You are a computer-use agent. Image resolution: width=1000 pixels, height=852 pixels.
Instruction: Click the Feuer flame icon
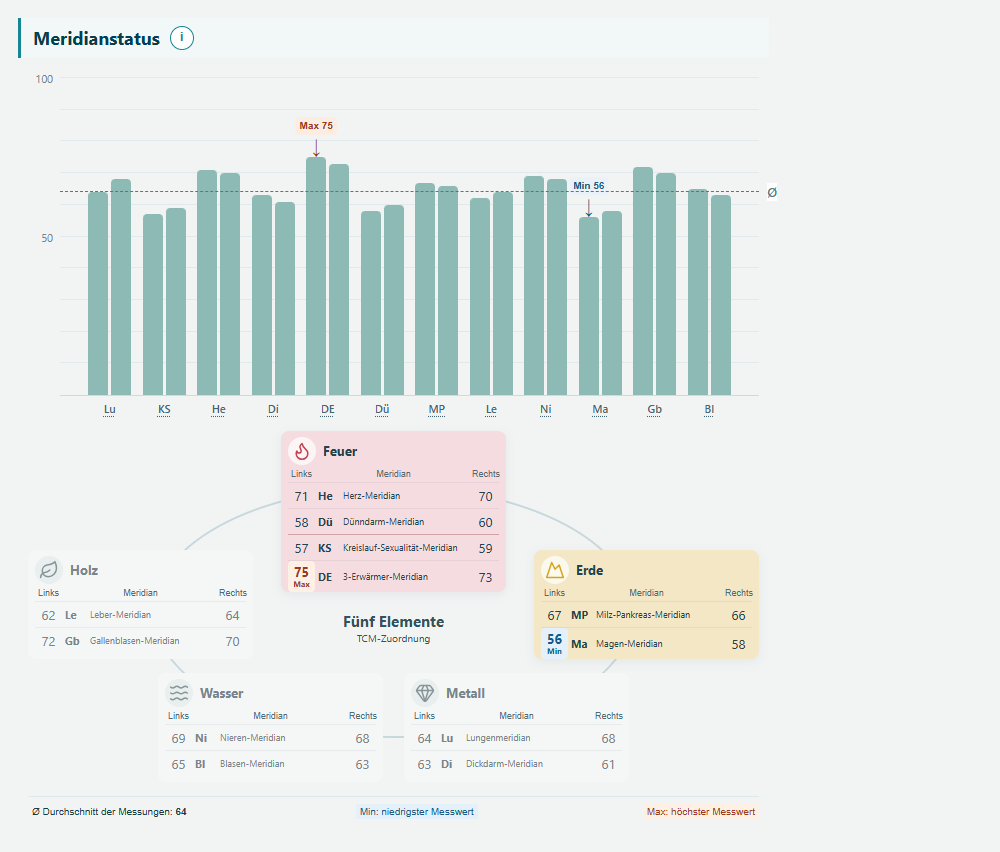[302, 451]
